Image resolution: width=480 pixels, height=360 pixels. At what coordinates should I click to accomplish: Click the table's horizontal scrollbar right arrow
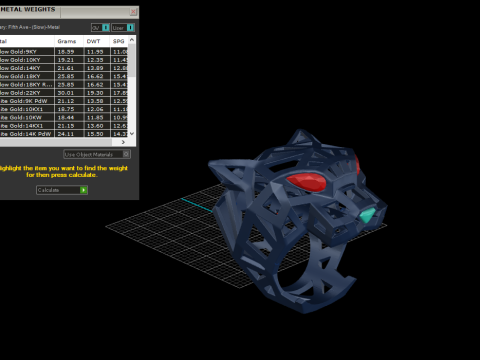tap(123, 142)
